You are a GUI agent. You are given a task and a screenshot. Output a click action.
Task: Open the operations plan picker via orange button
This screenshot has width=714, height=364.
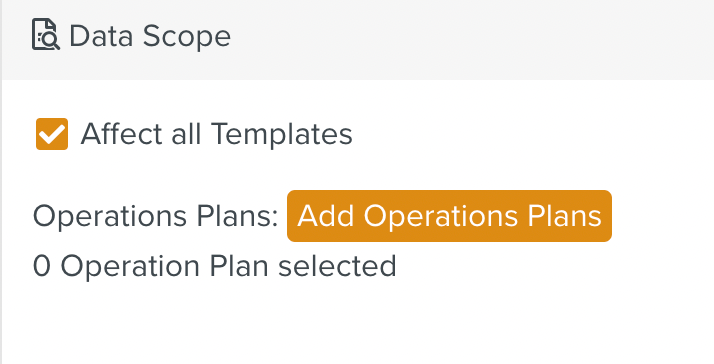point(449,216)
